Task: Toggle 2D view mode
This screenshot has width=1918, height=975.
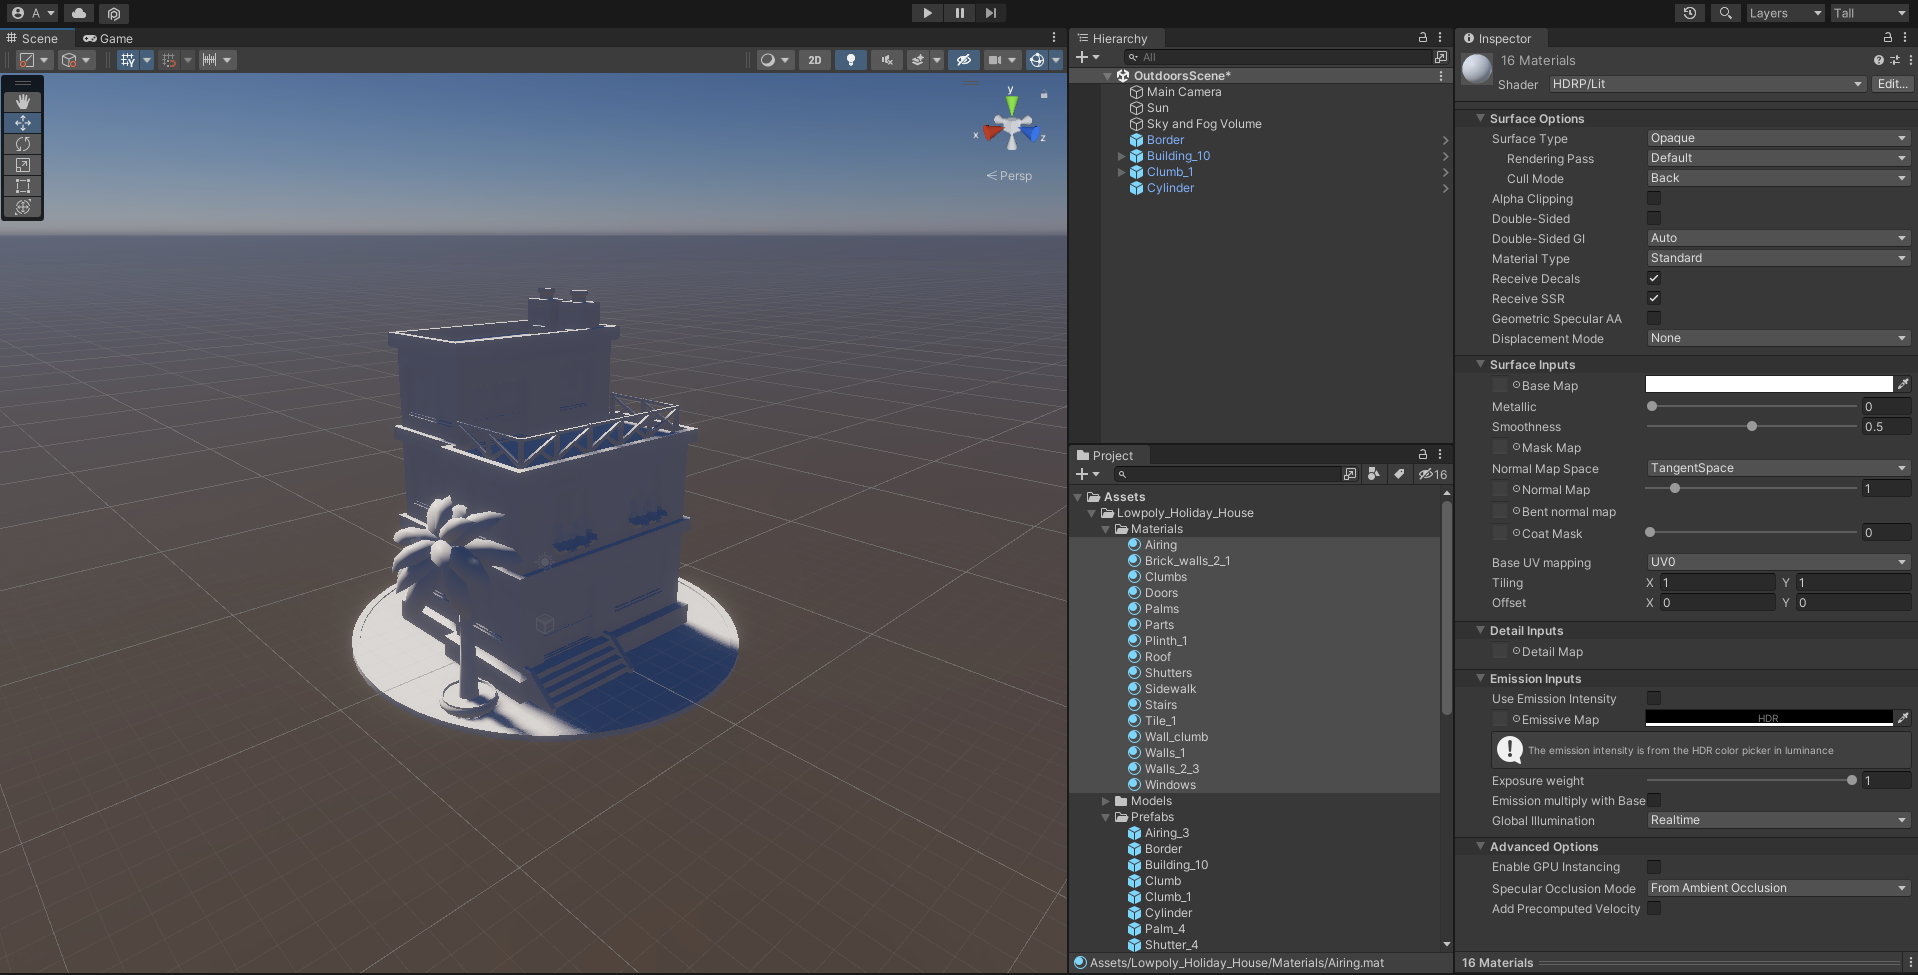Action: point(815,60)
